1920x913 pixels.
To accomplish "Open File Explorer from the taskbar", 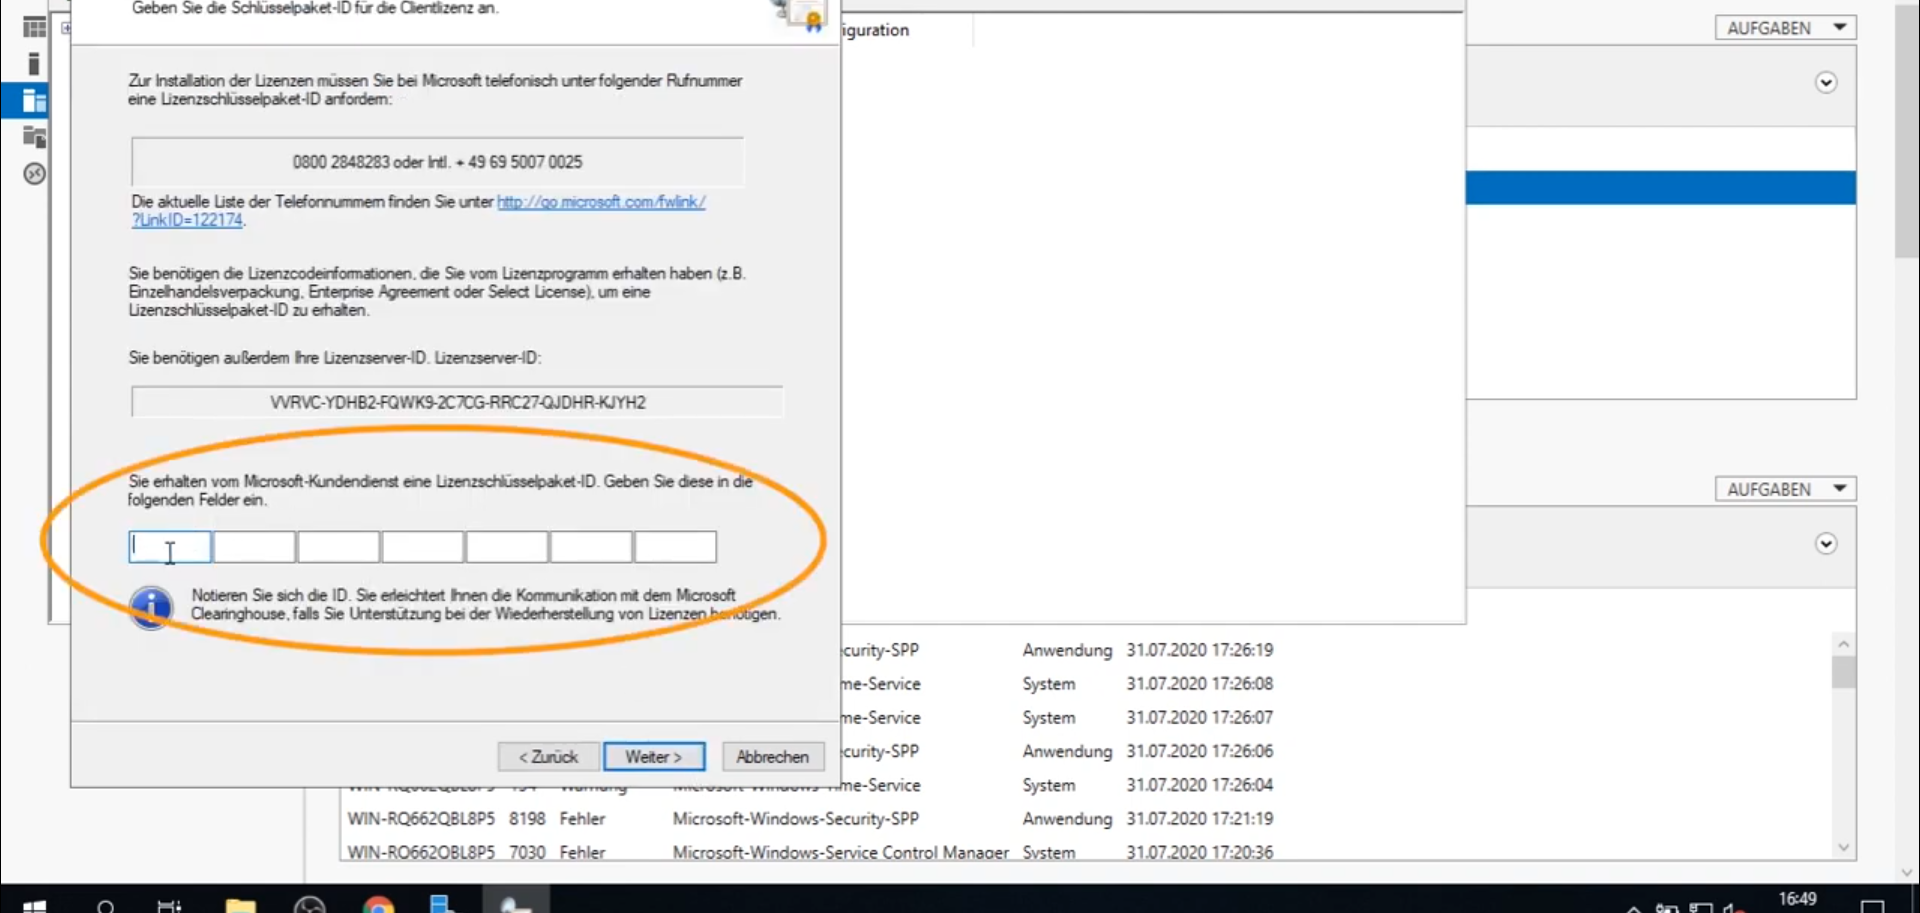I will pyautogui.click(x=240, y=905).
